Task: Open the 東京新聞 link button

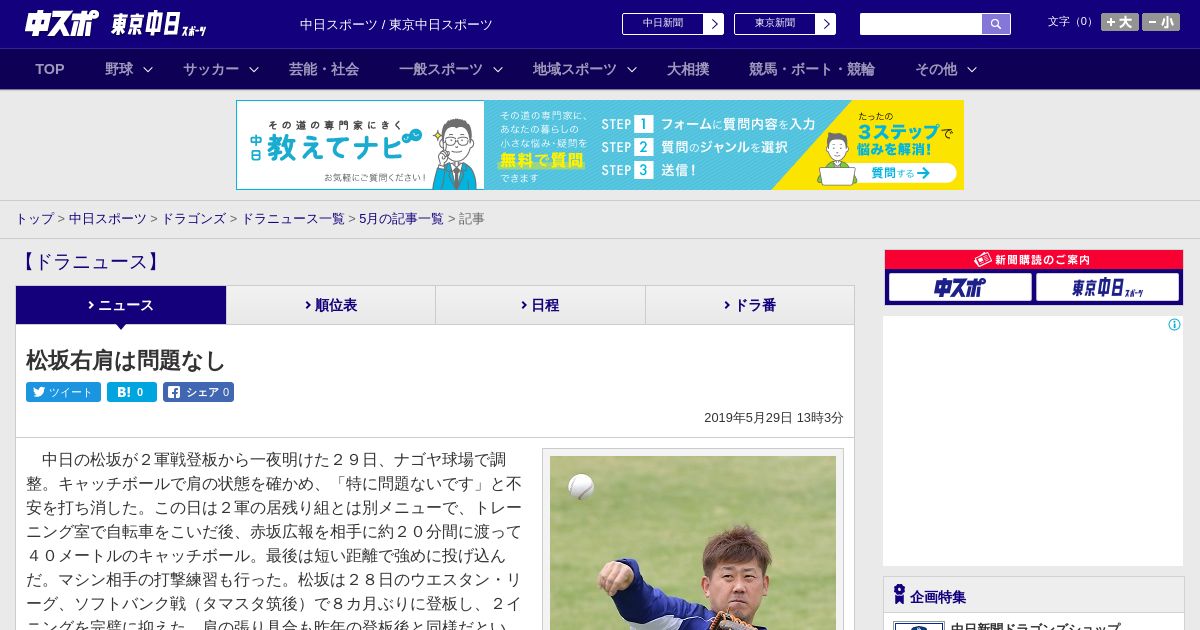Action: pos(785,24)
